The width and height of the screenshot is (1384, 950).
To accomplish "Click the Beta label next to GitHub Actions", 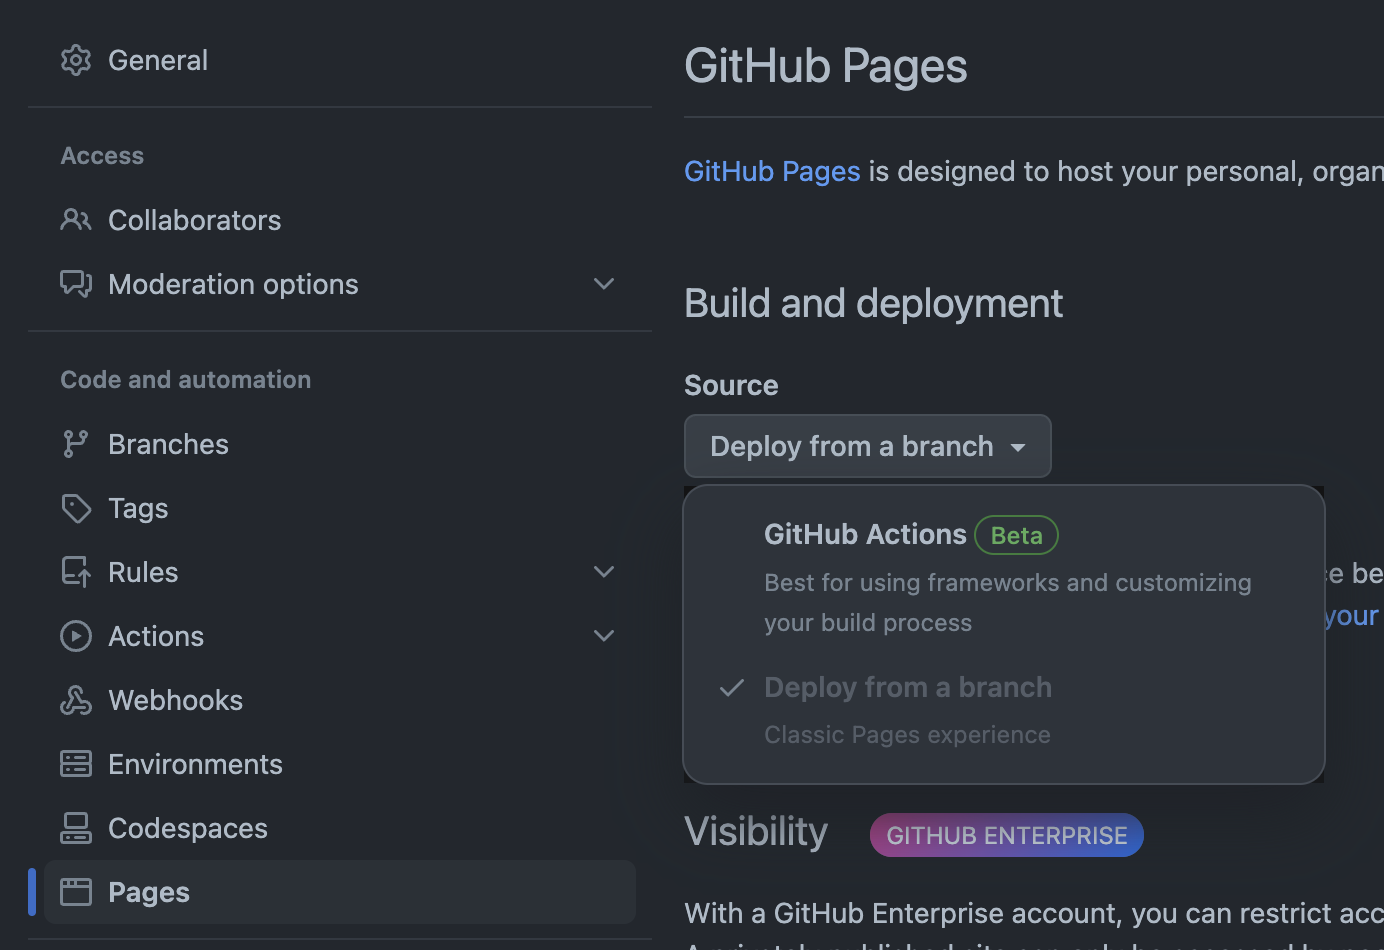I will coord(1016,536).
